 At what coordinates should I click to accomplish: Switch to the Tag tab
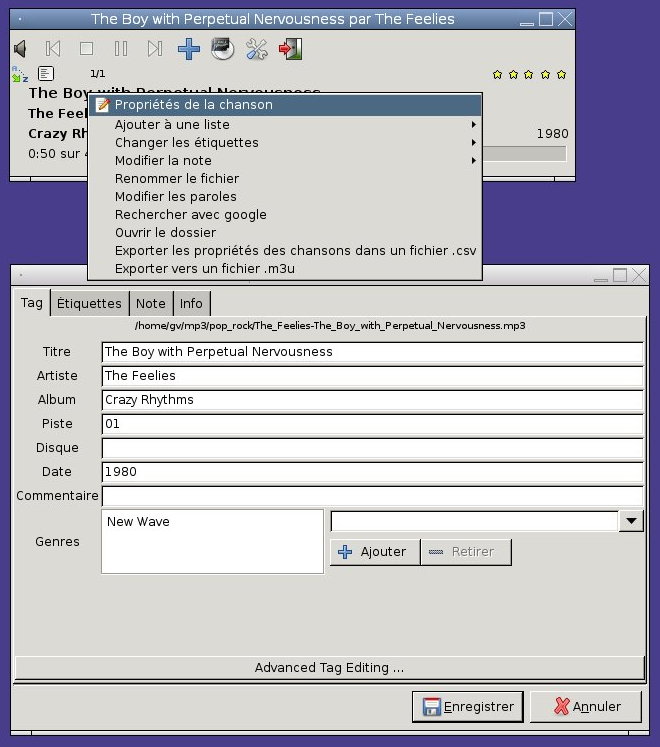[x=32, y=303]
